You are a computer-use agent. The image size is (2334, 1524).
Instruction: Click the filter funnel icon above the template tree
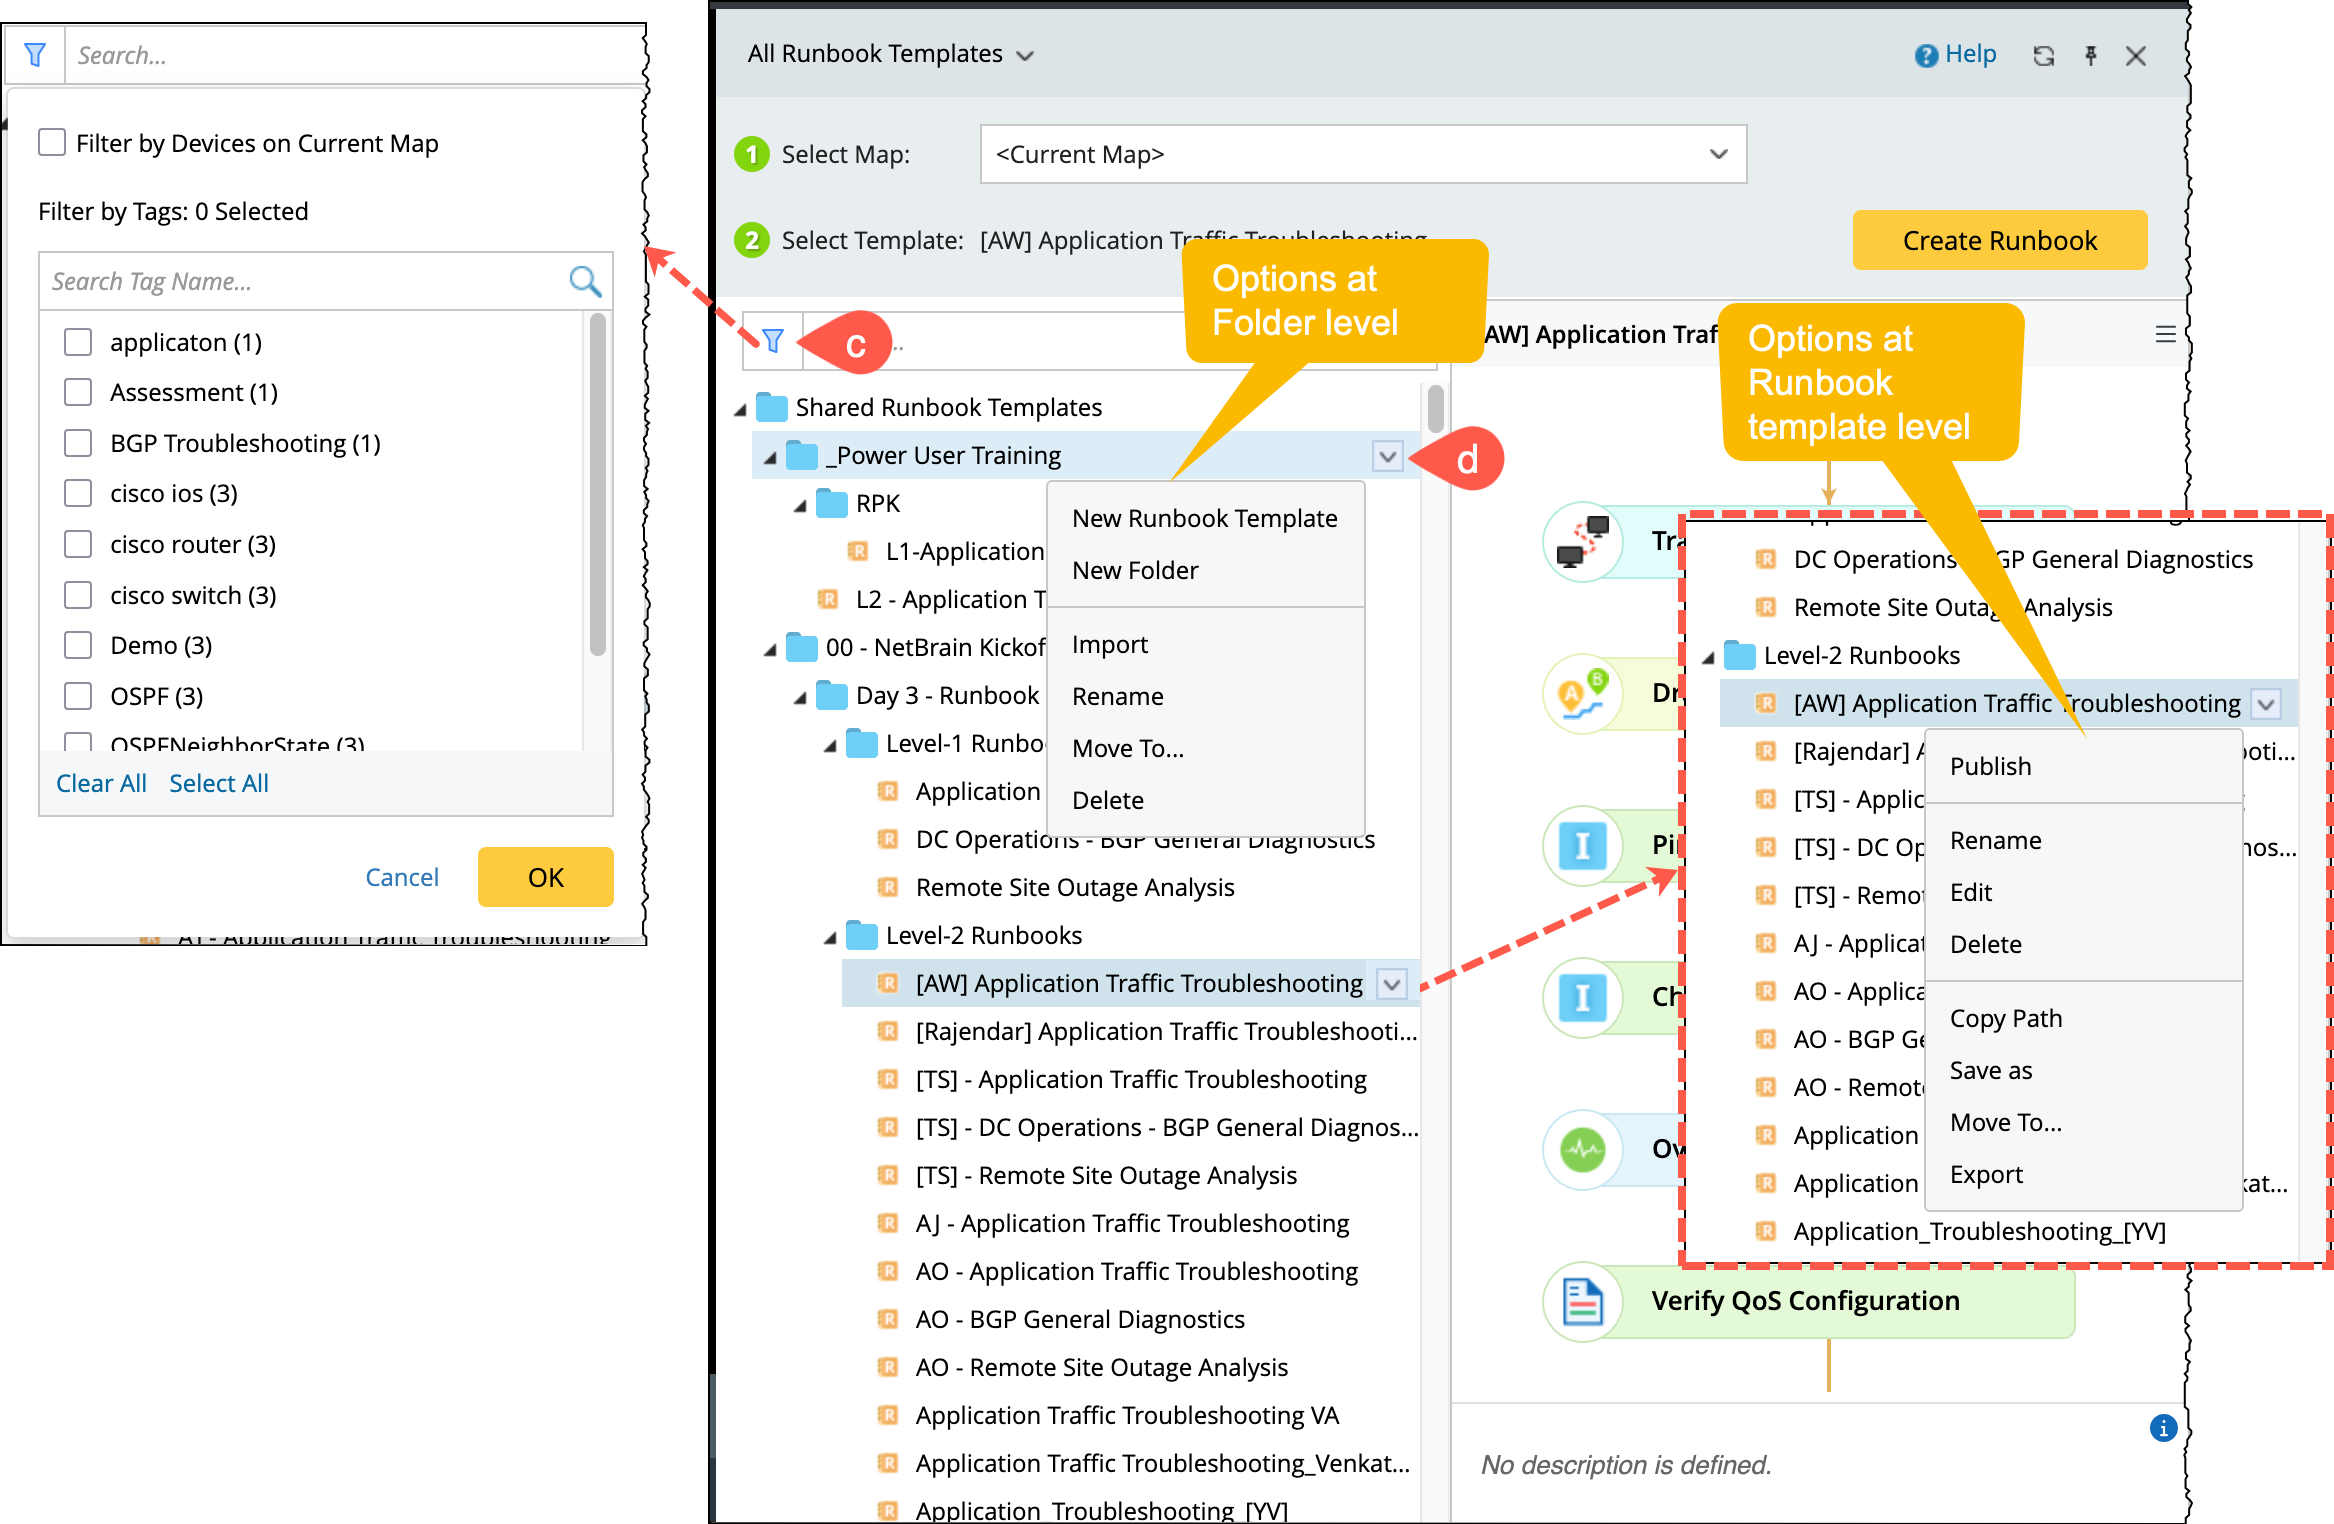pos(772,341)
